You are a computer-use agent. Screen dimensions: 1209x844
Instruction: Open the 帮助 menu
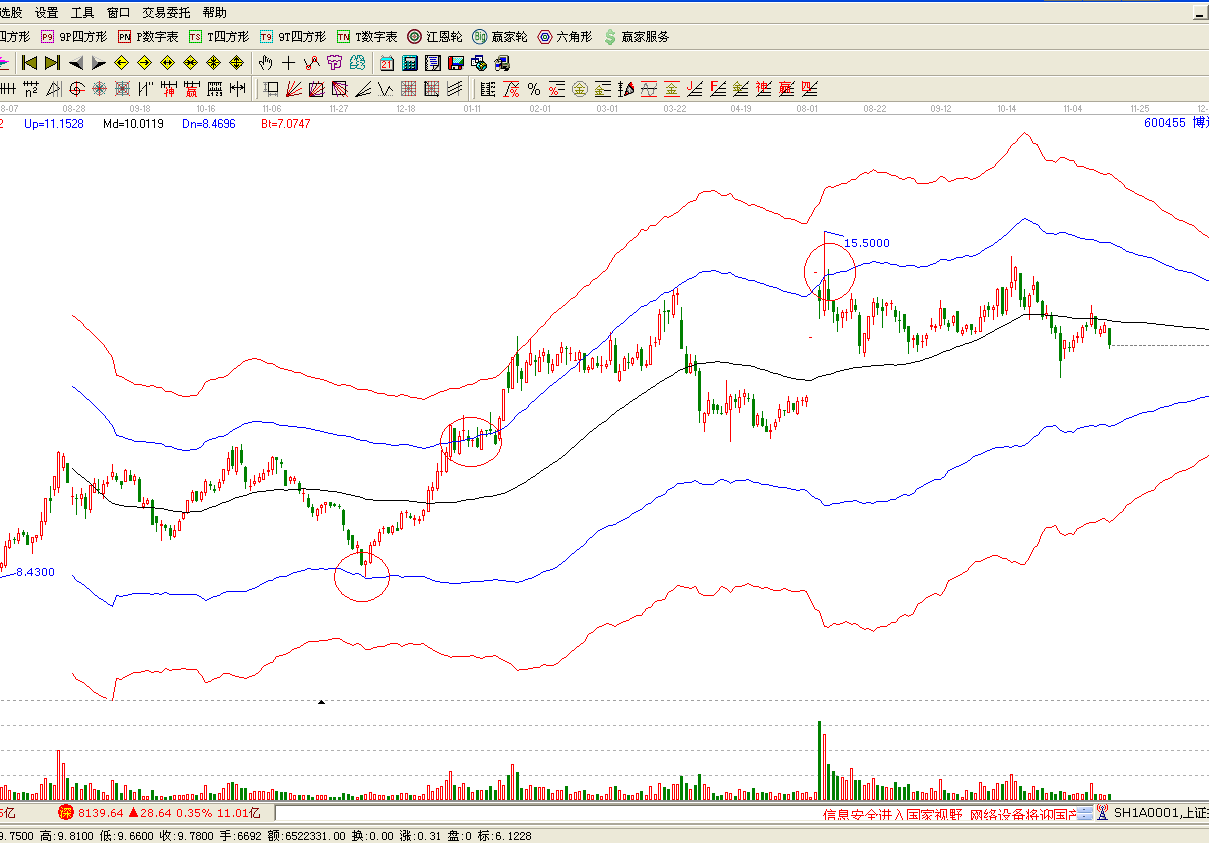tap(214, 13)
